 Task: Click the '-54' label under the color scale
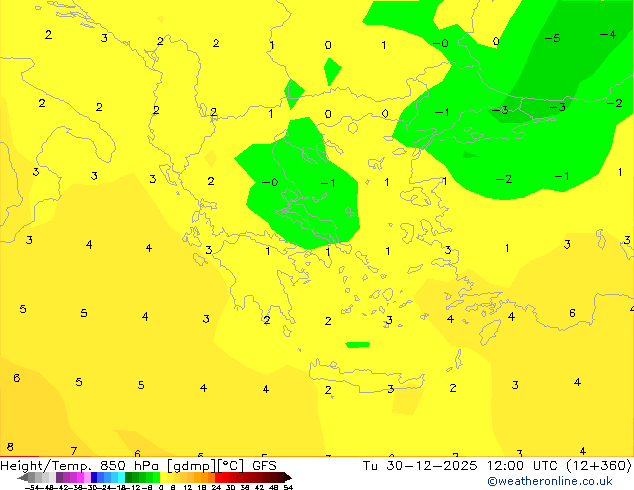[33, 487]
